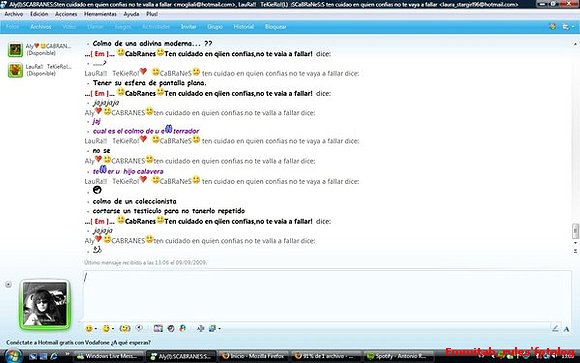
Task: Click Fotos in the blue toolbar
Action: (x=13, y=27)
